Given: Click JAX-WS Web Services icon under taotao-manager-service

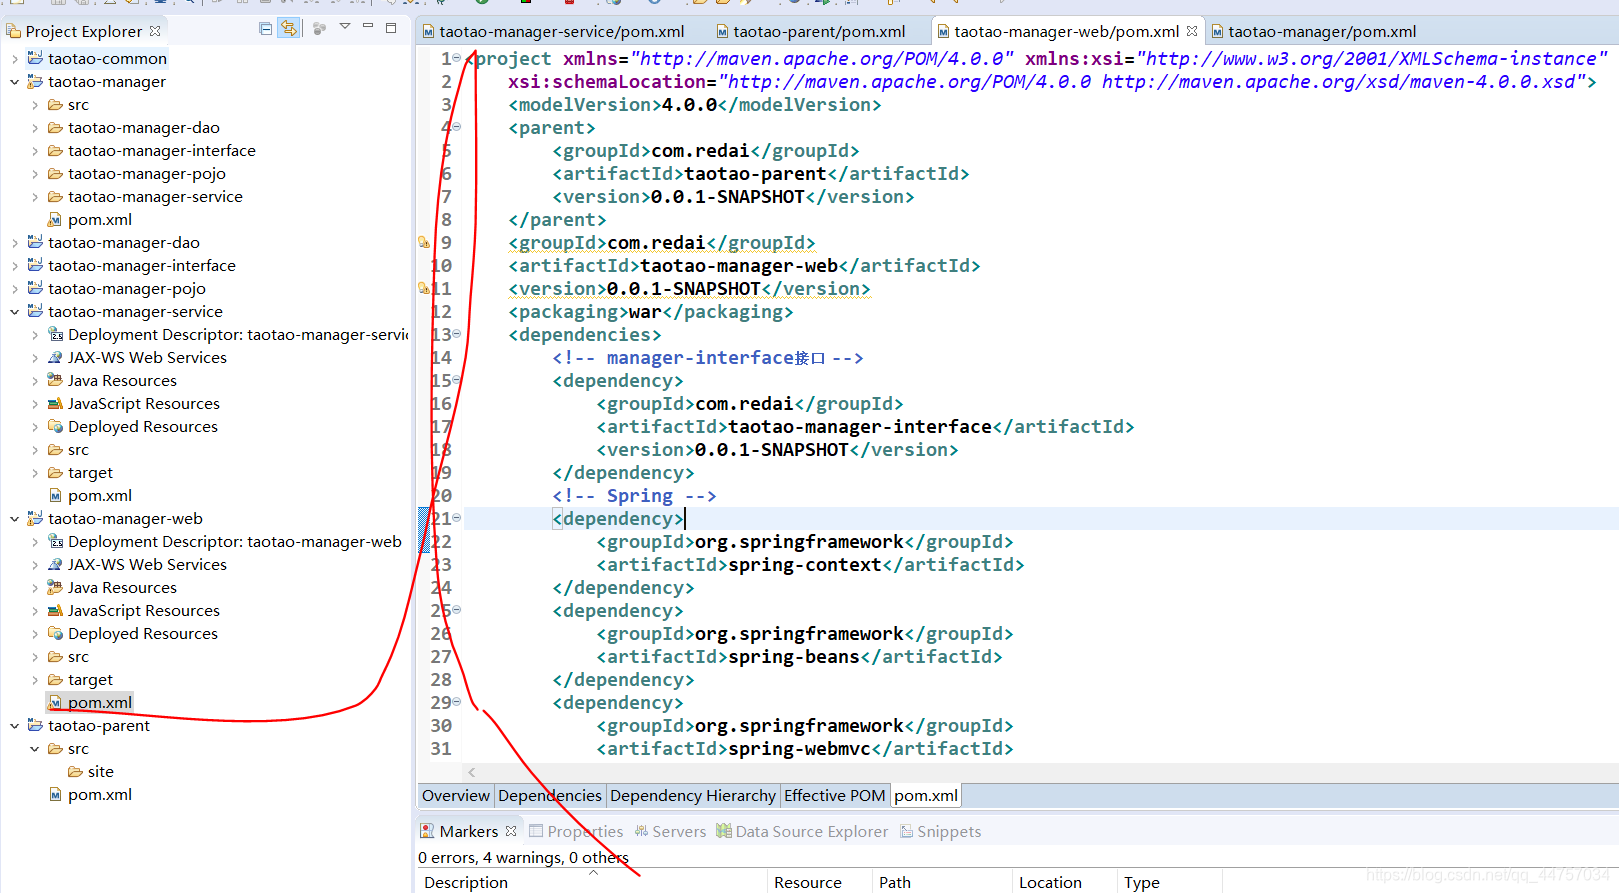Looking at the screenshot, I should pyautogui.click(x=56, y=357).
